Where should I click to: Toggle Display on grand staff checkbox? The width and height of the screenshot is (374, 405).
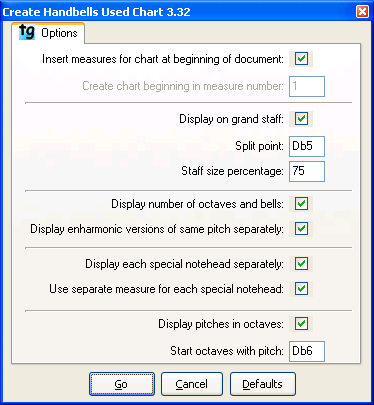(x=301, y=119)
